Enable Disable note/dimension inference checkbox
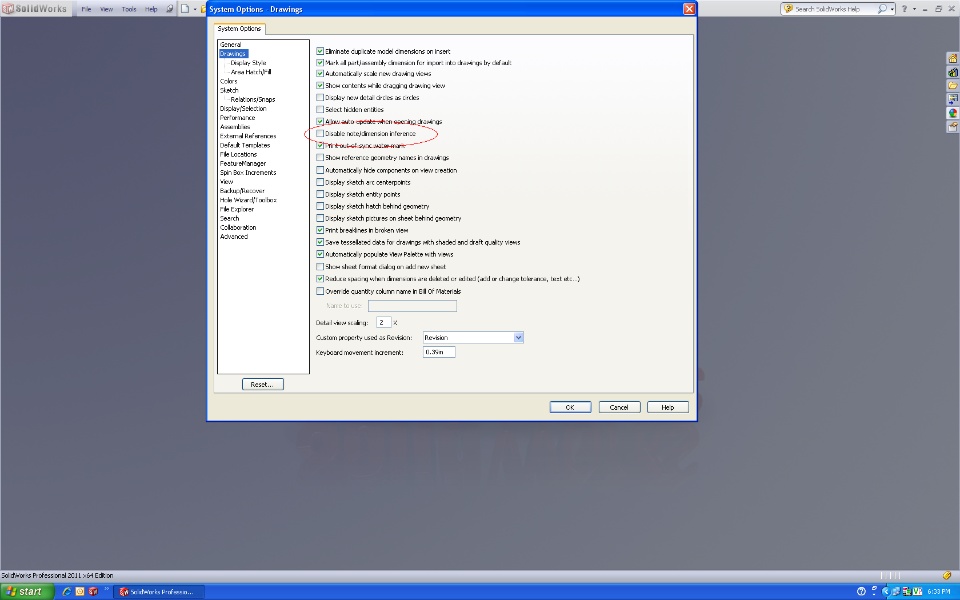The width and height of the screenshot is (960, 600). tap(320, 133)
